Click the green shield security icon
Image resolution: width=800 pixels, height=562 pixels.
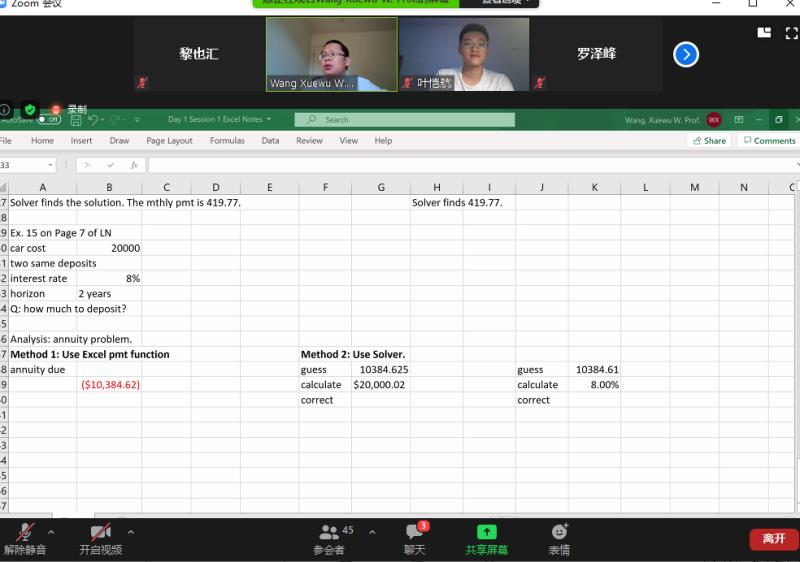(x=30, y=109)
